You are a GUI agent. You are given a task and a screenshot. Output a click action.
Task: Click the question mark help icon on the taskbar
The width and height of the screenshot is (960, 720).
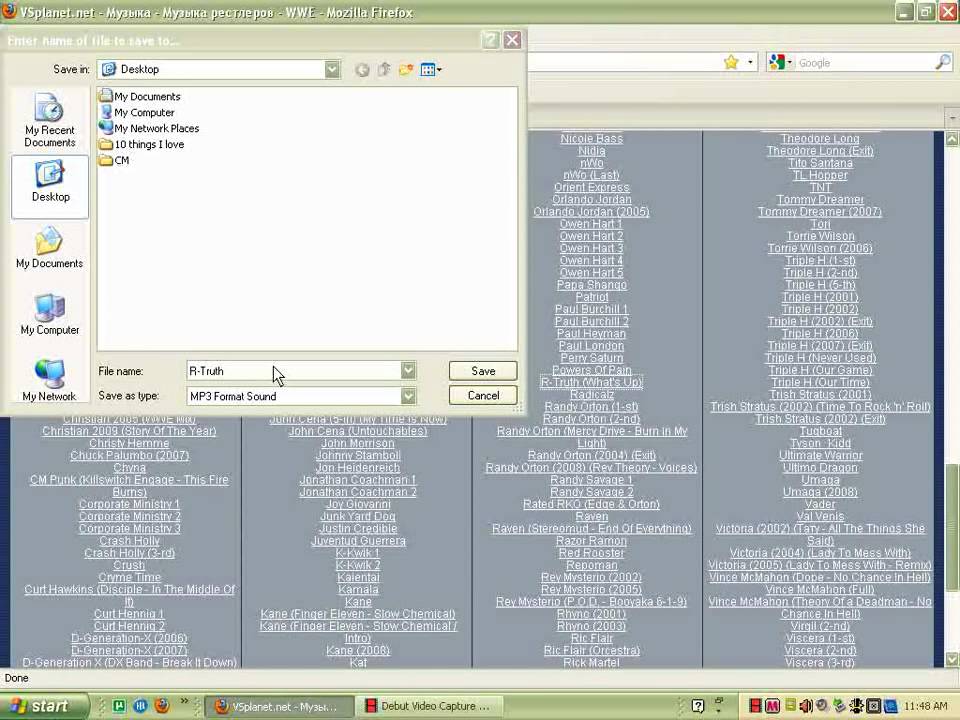tap(697, 707)
